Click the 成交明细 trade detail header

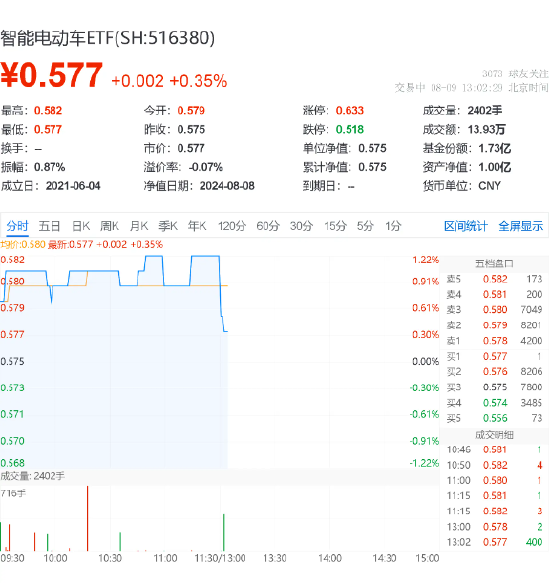click(x=494, y=435)
